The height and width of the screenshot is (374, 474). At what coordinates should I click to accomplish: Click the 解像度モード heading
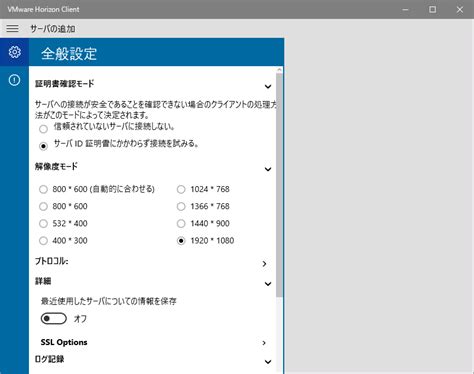pos(56,166)
